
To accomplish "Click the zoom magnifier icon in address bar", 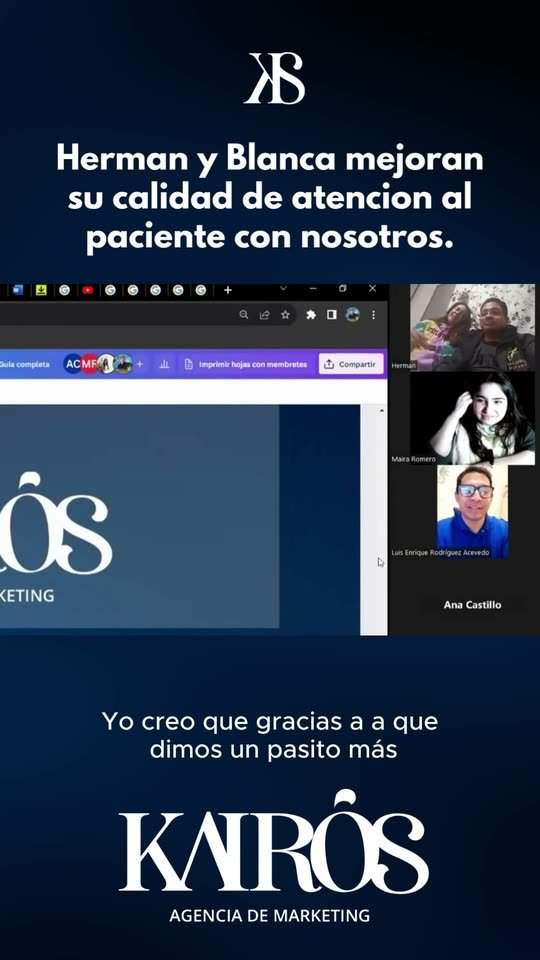I will pos(244,315).
